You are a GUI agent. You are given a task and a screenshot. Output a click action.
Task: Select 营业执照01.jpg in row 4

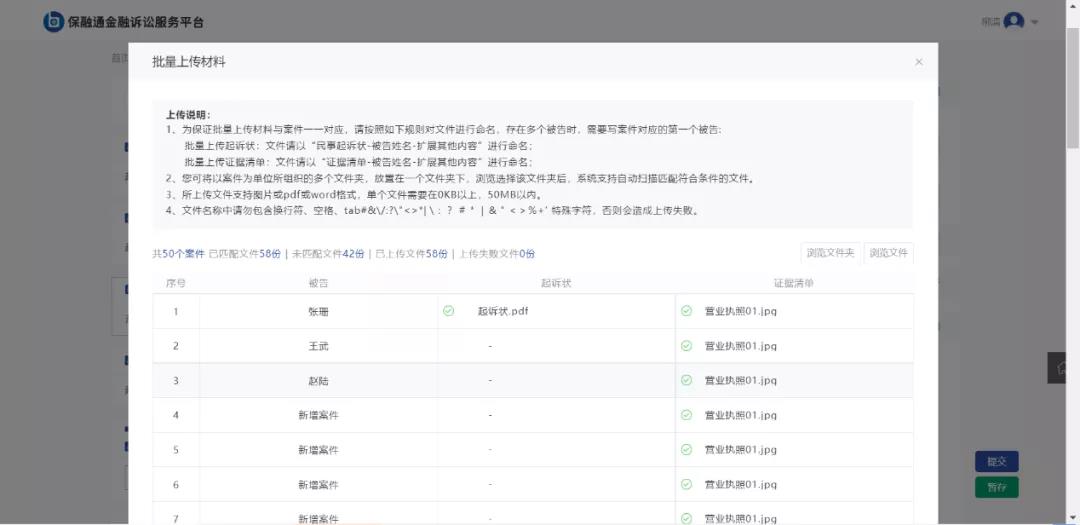point(740,415)
